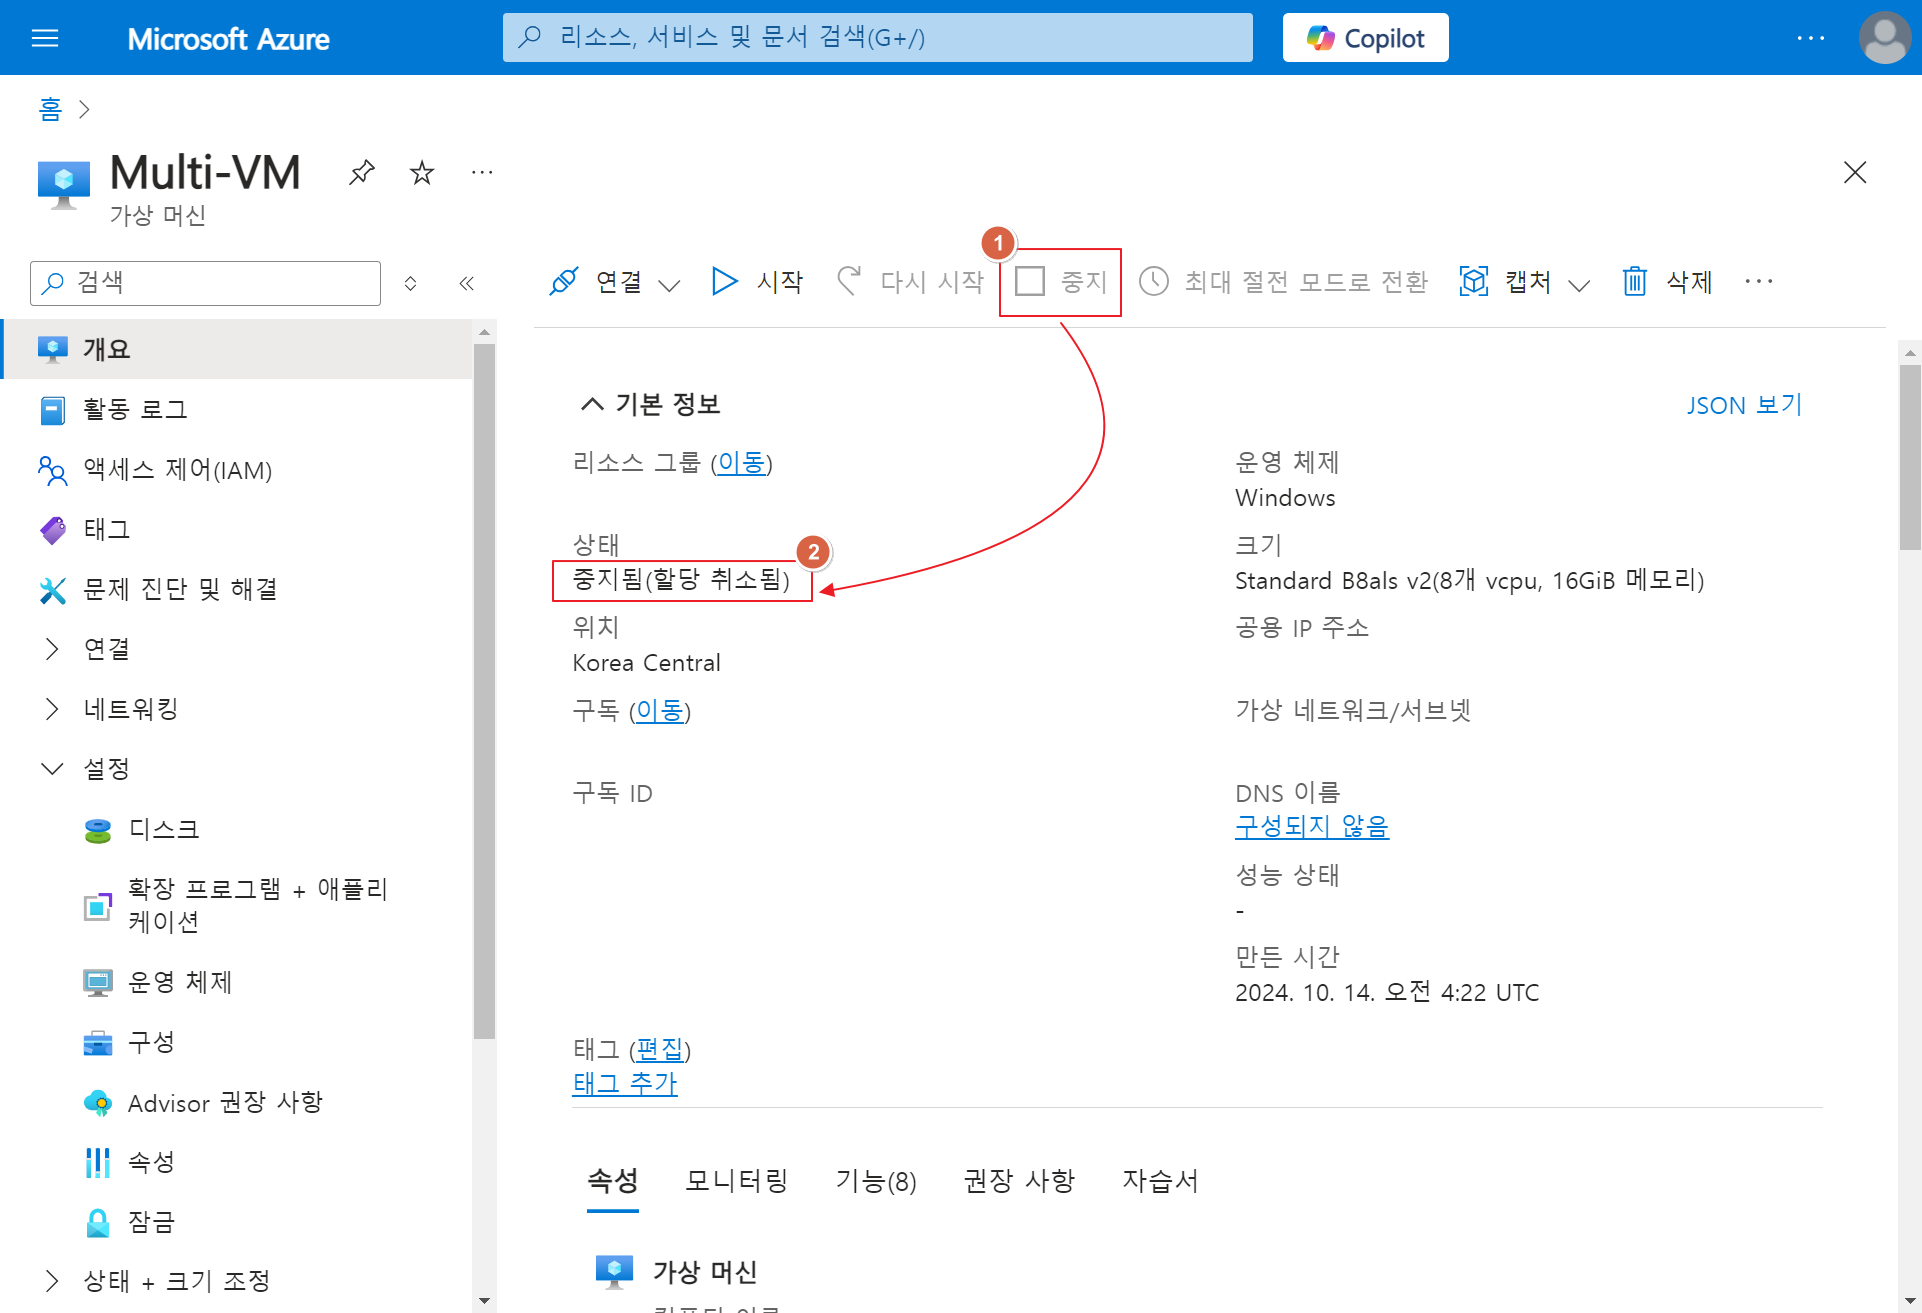This screenshot has width=1922, height=1313.
Task: Open the Connect (연결) dropdown arrow
Action: [x=670, y=285]
